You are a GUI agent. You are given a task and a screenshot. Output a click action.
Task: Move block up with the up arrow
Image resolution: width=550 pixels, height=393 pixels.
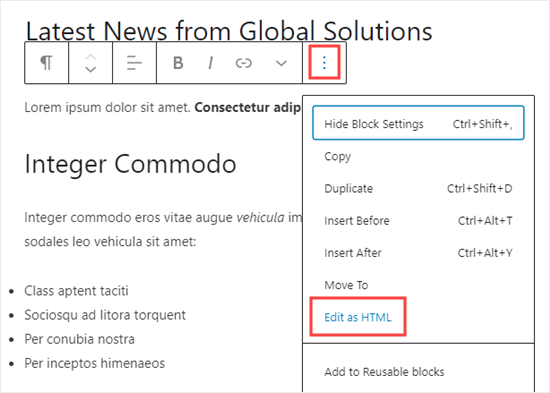point(90,57)
